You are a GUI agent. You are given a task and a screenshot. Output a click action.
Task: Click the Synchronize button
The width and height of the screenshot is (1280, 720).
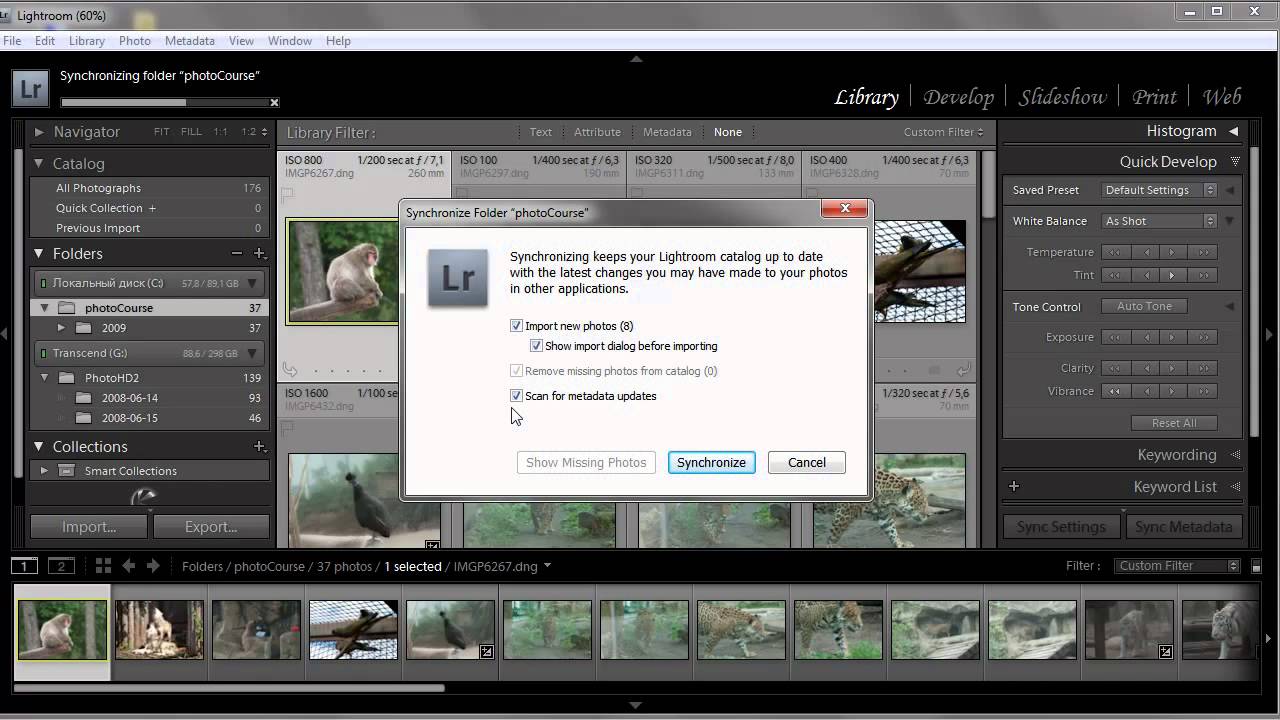pyautogui.click(x=711, y=462)
